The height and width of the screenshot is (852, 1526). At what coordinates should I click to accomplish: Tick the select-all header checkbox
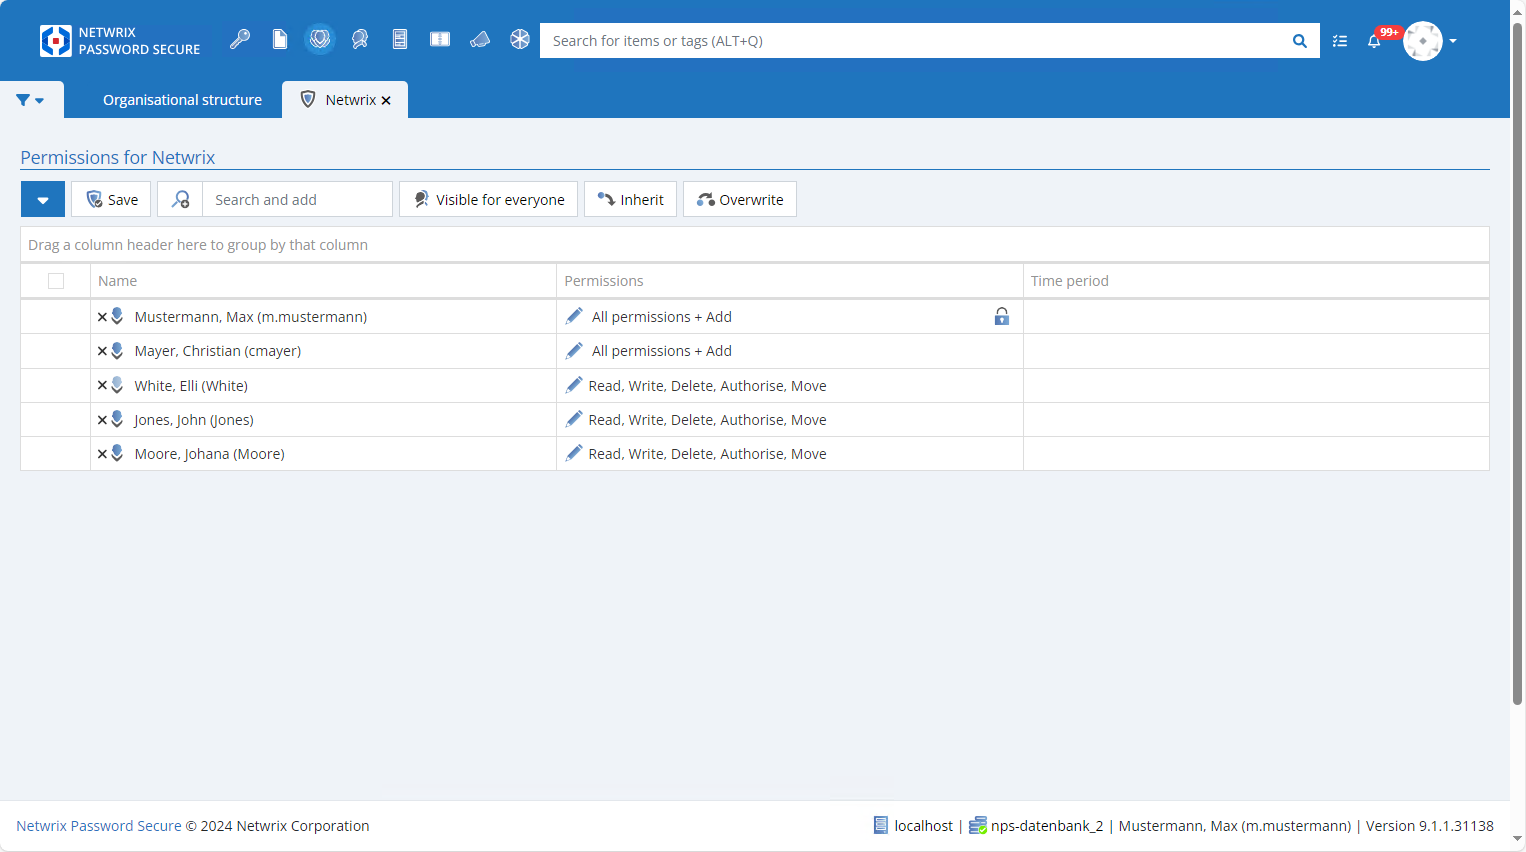56,281
